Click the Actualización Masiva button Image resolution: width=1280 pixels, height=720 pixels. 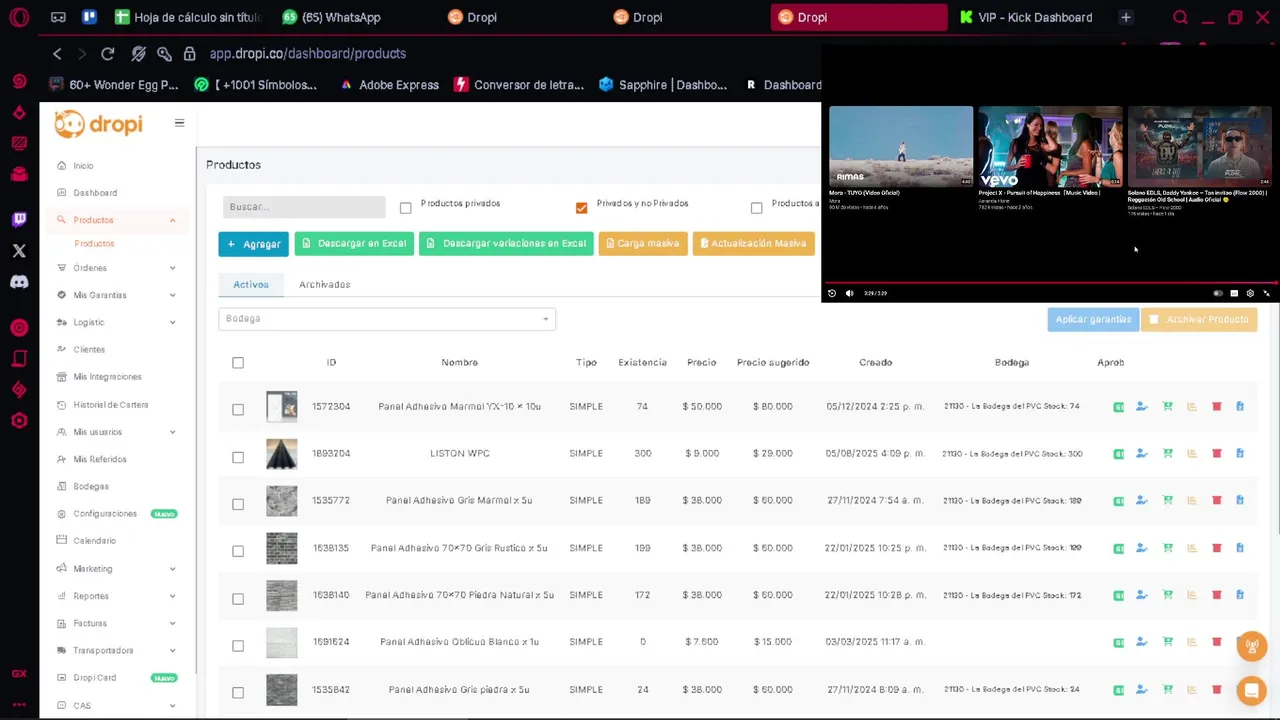click(x=754, y=244)
